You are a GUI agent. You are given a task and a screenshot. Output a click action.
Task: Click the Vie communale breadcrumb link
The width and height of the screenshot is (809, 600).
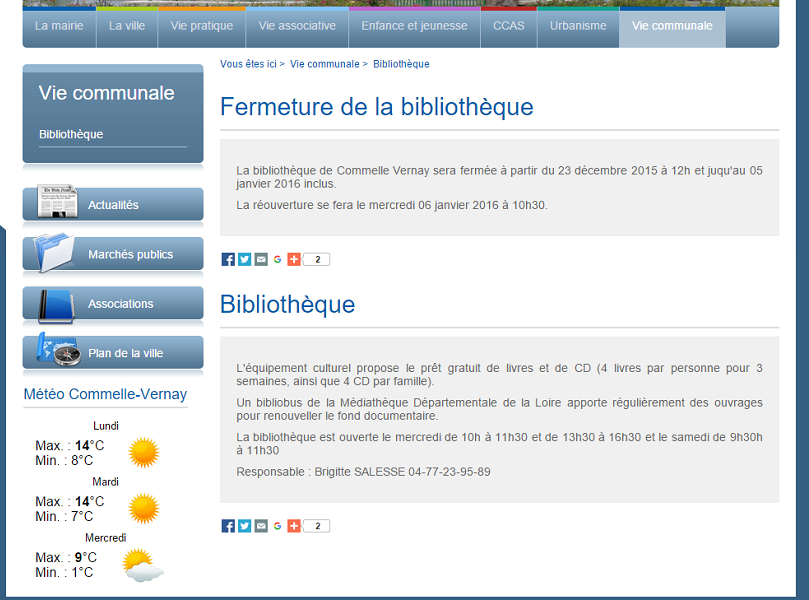click(x=325, y=64)
